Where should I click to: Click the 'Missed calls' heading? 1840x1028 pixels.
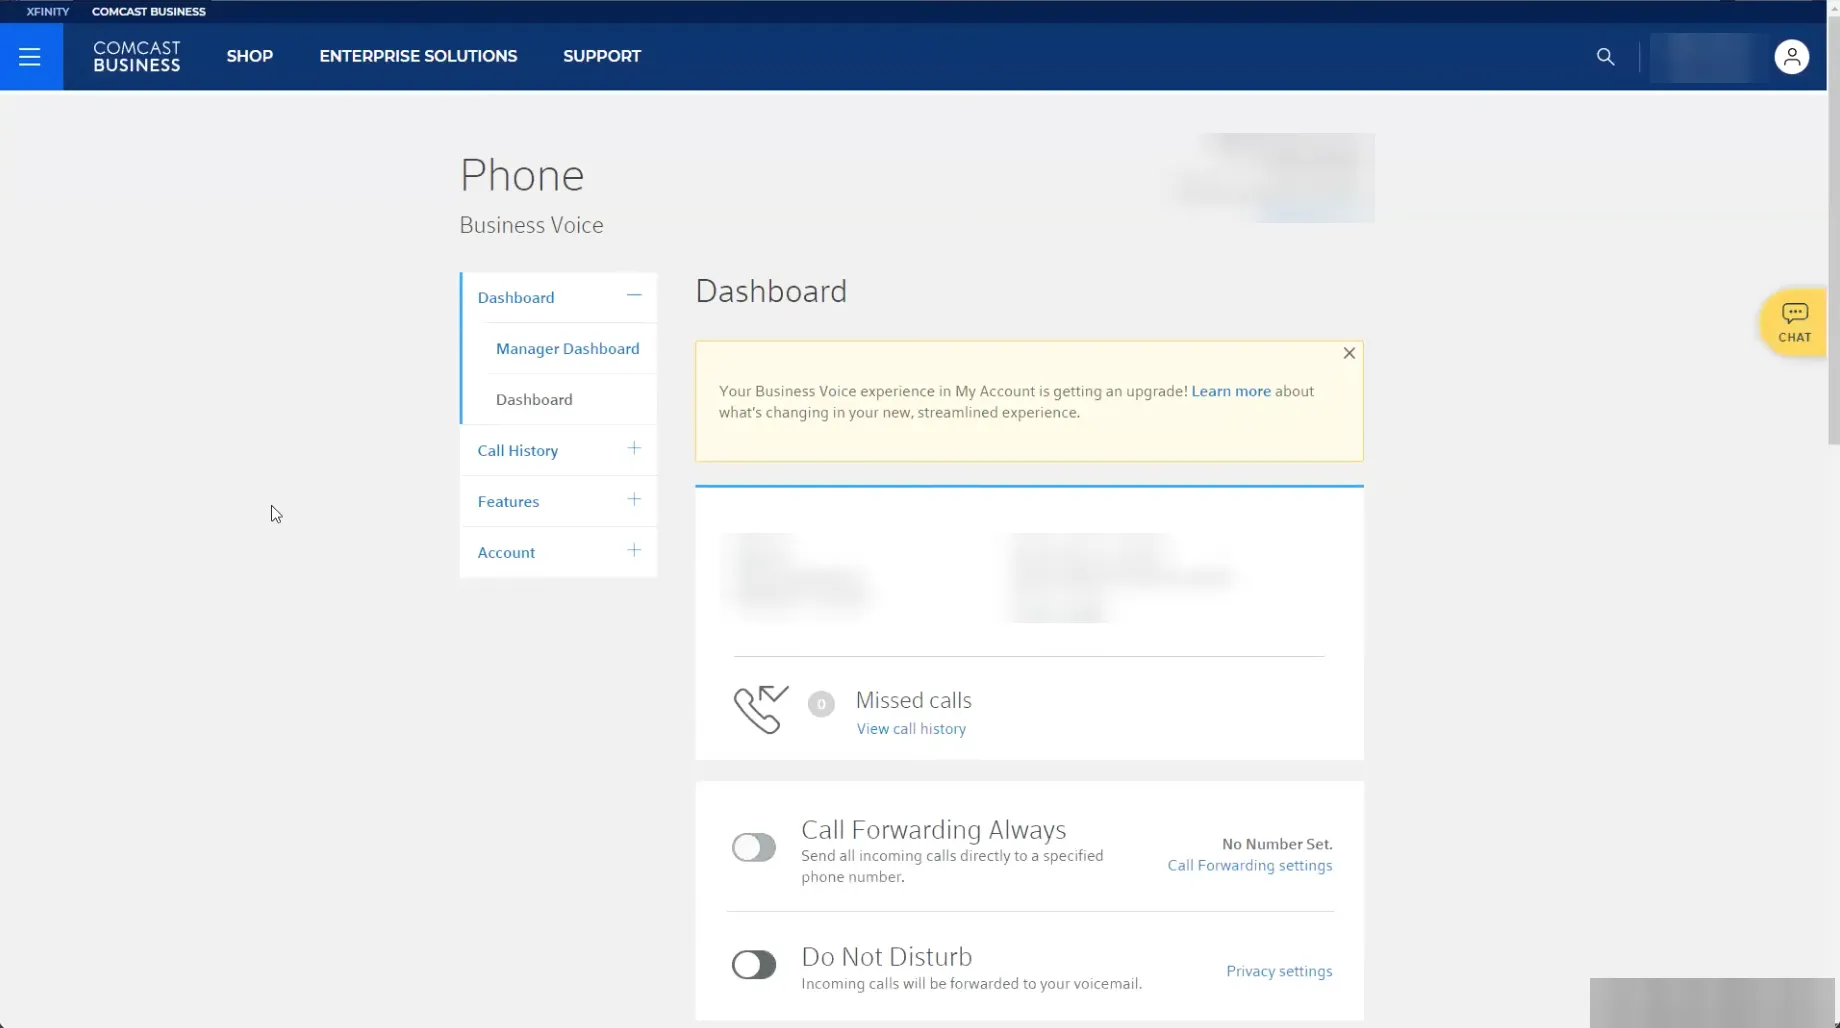[914, 701]
